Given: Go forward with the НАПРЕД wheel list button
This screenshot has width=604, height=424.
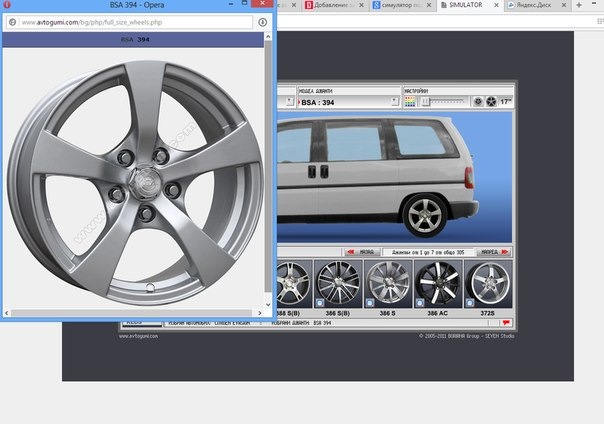Looking at the screenshot, I should (494, 252).
